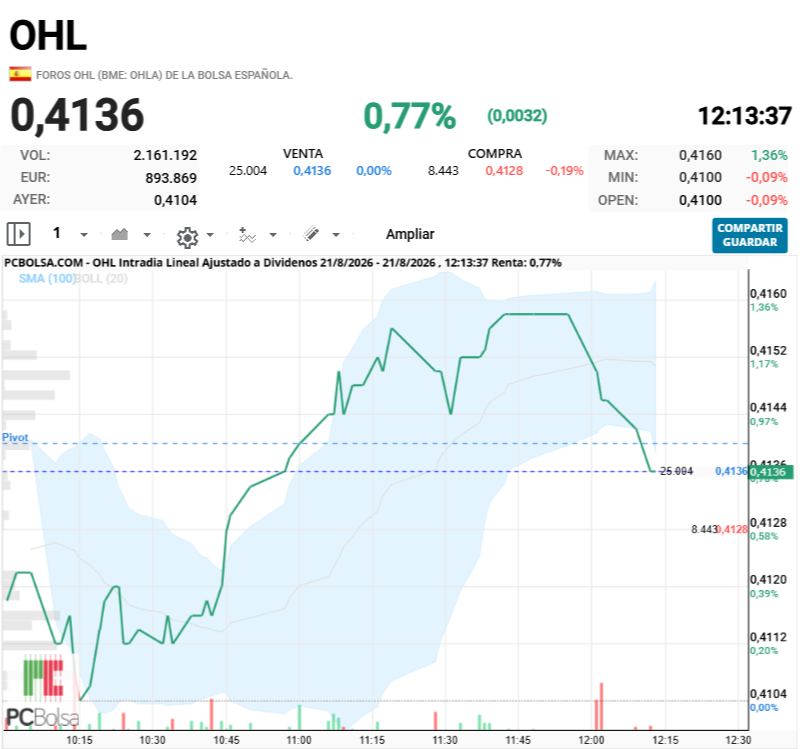The height and width of the screenshot is (749, 800).
Task: Click the 0,77% change value
Action: pyautogui.click(x=410, y=116)
